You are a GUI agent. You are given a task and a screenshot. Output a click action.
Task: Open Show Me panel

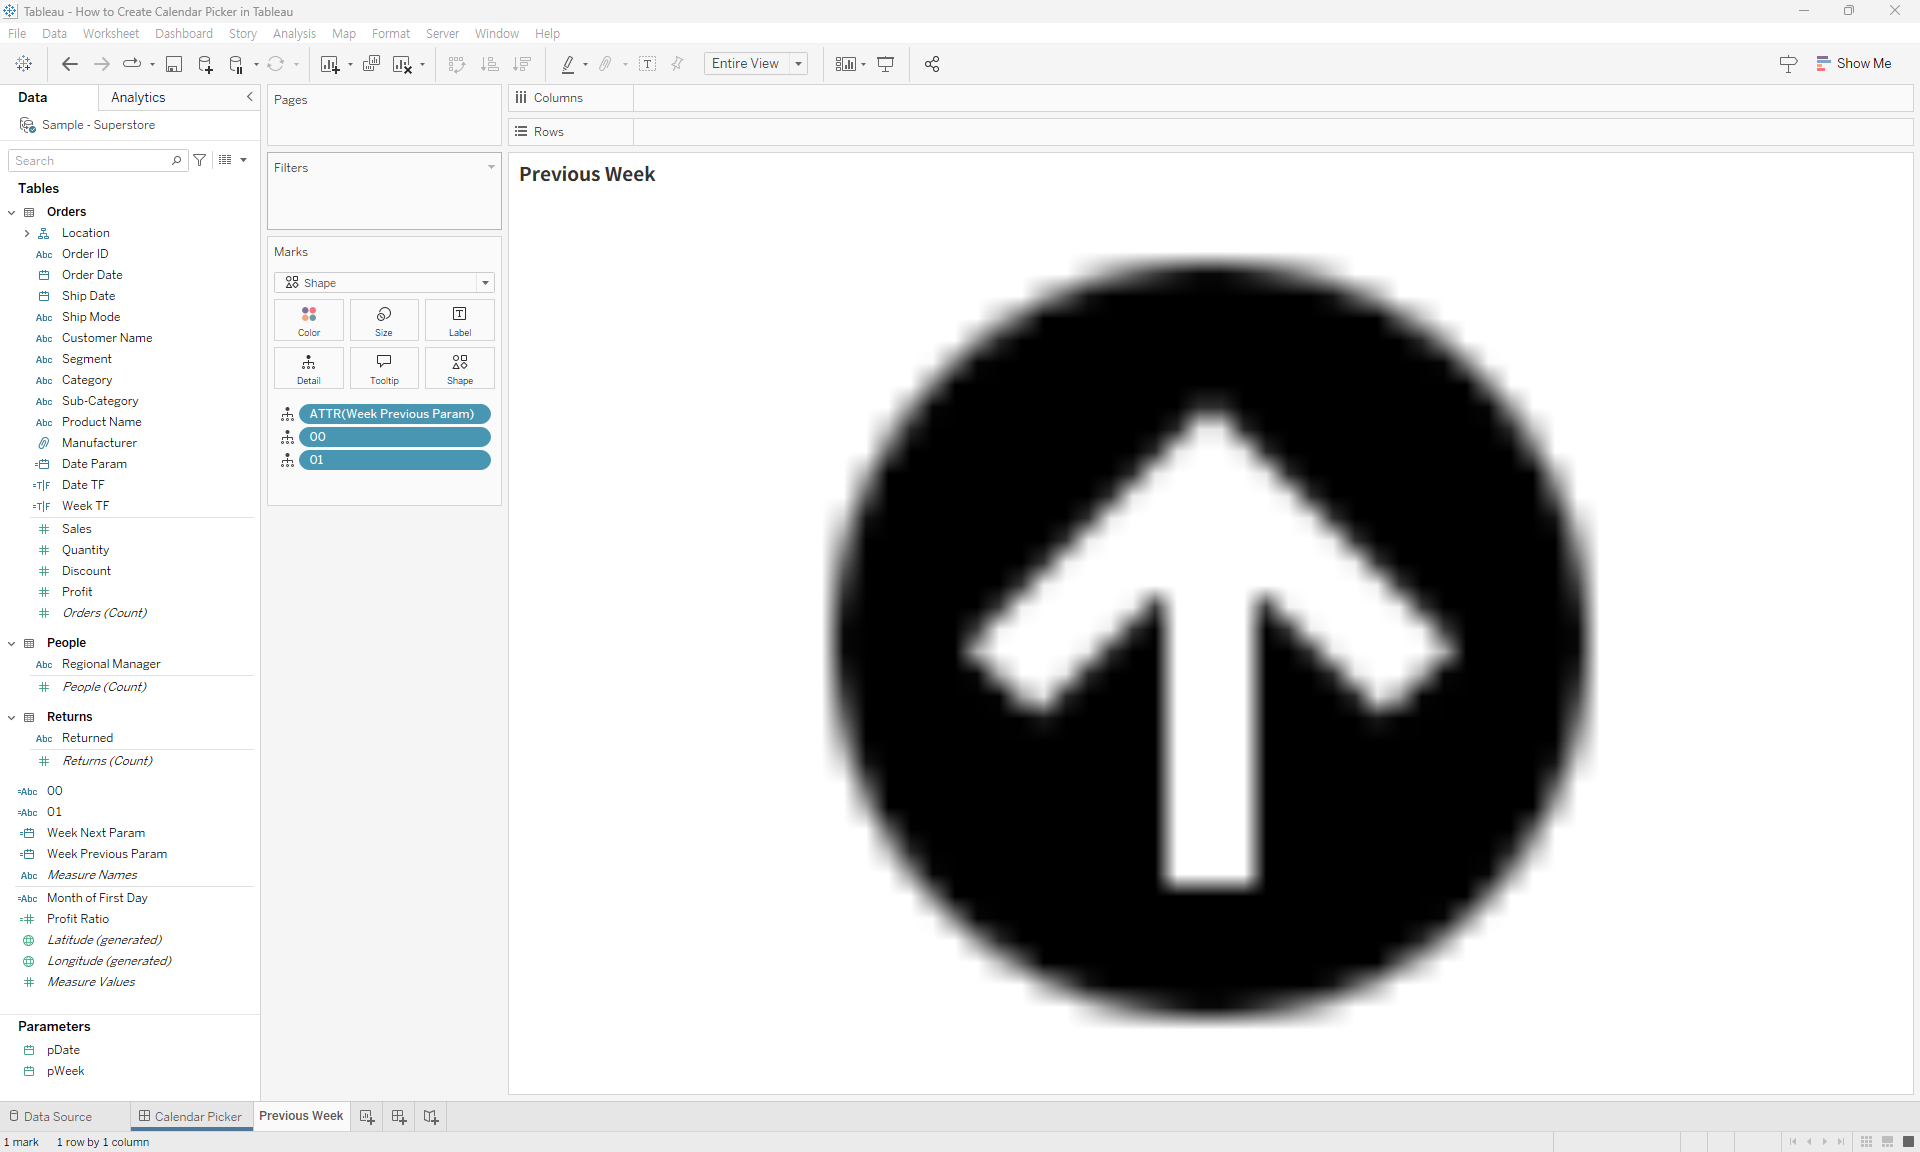1856,63
